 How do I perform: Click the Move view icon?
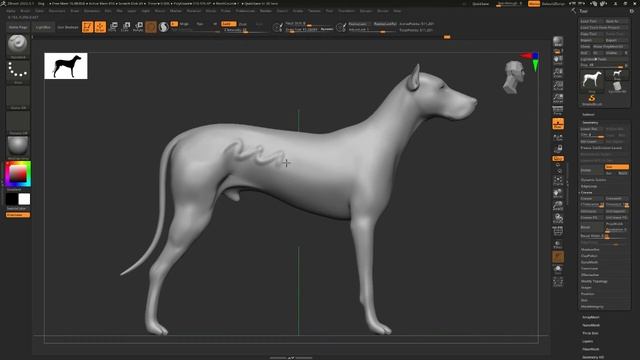click(558, 193)
